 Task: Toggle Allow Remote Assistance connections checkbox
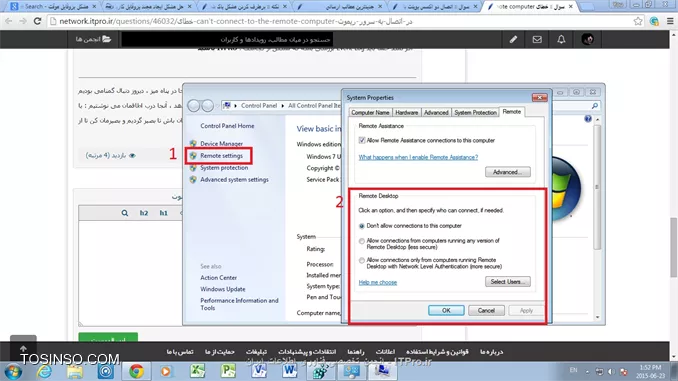click(x=362, y=140)
